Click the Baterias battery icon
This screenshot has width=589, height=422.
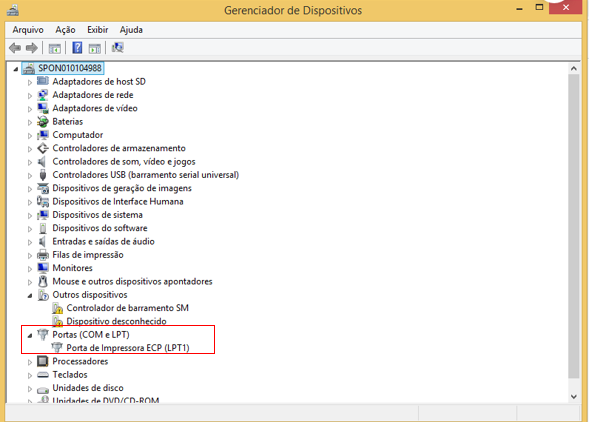[x=43, y=121]
